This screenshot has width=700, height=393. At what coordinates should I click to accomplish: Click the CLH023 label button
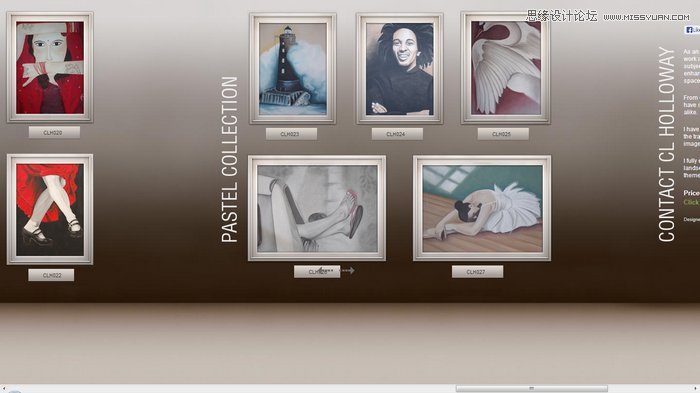(292, 134)
